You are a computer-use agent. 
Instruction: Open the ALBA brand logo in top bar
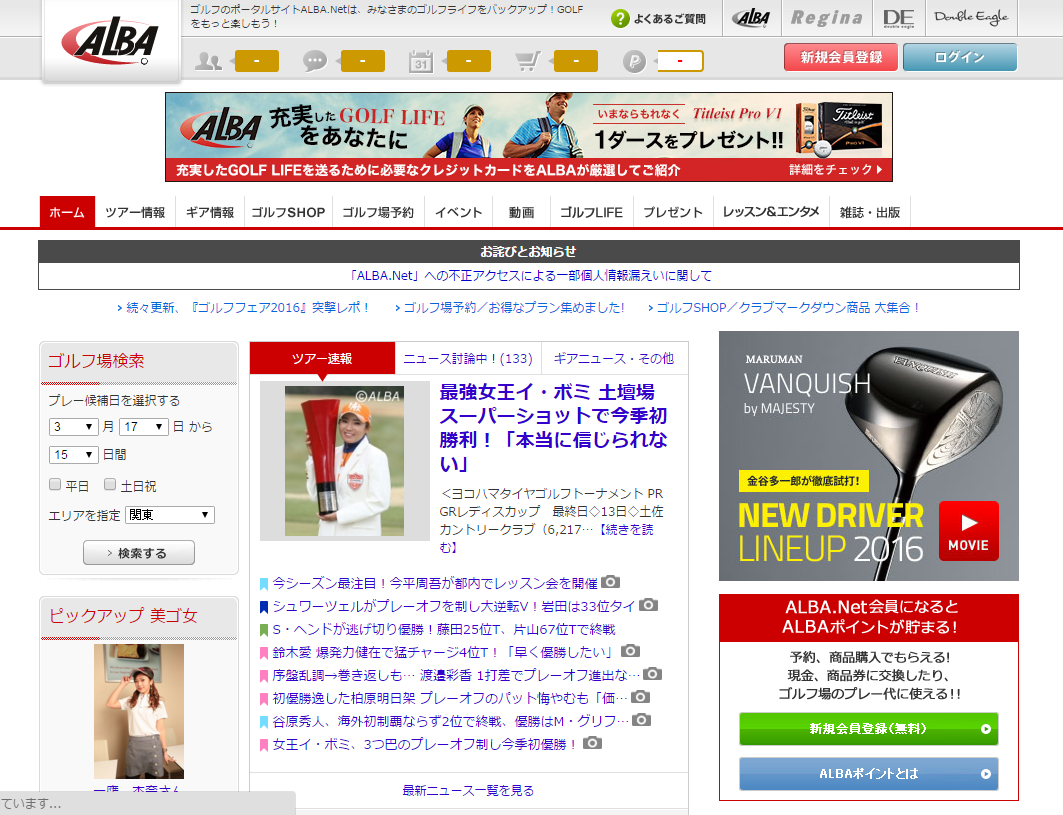tap(752, 18)
